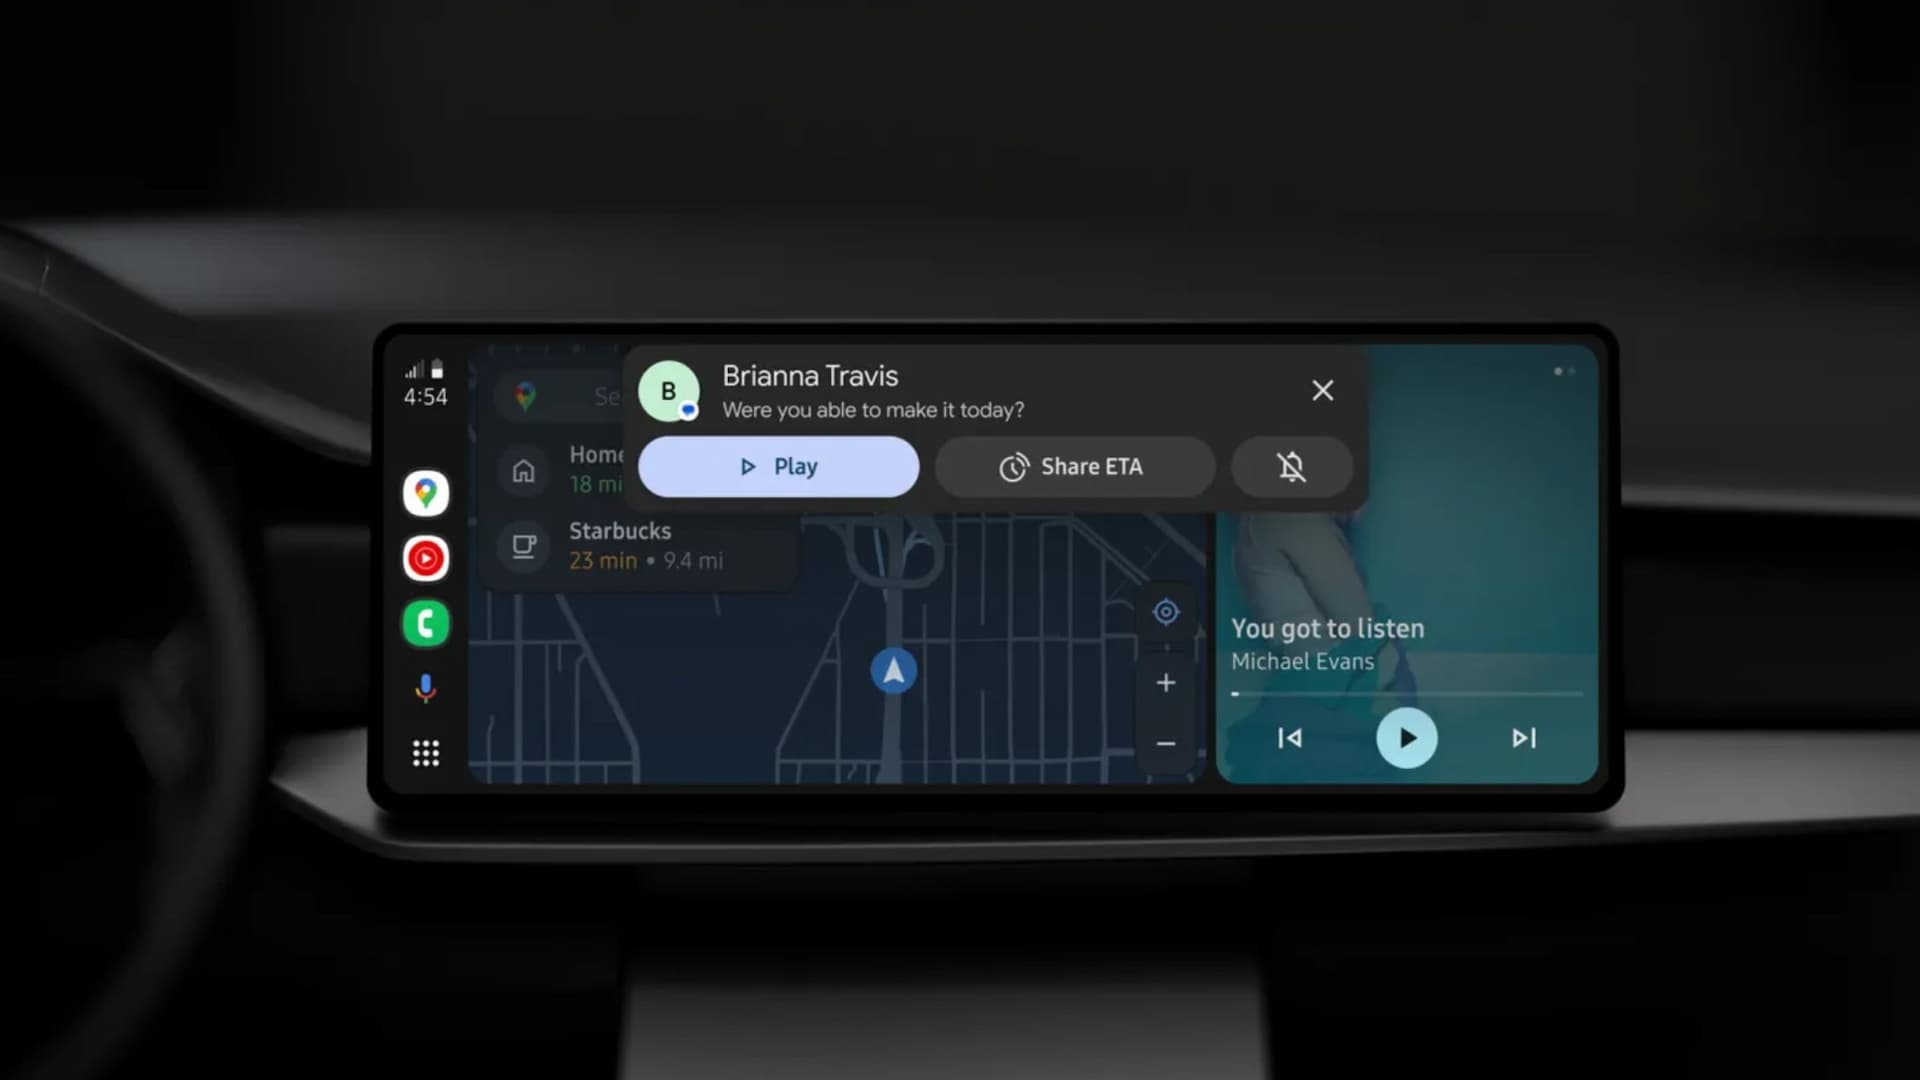1920x1080 pixels.
Task: Skip to previous track
Action: (x=1288, y=737)
